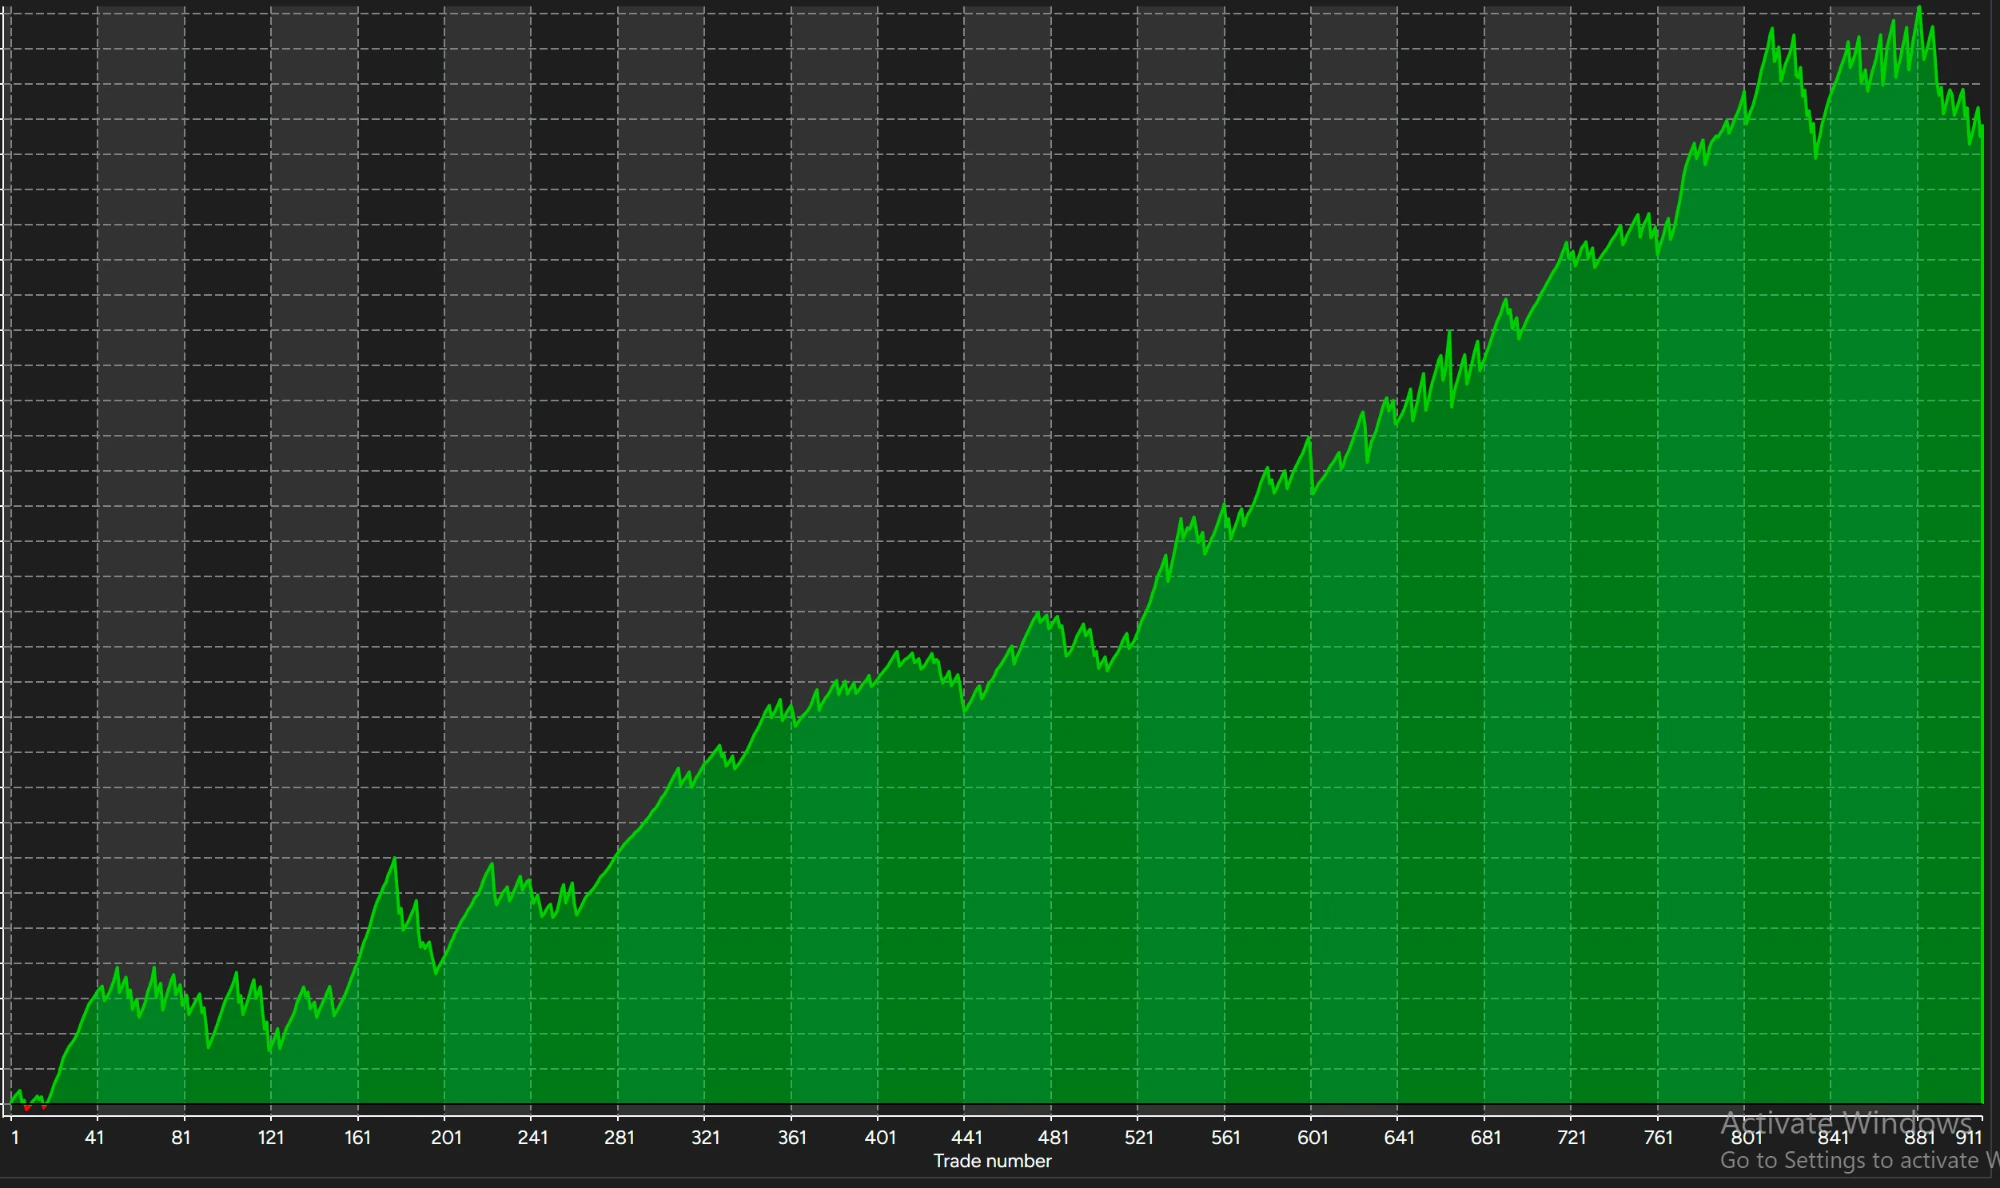This screenshot has width=2000, height=1188.
Task: Select trade number label 911
Action: coord(1969,1137)
